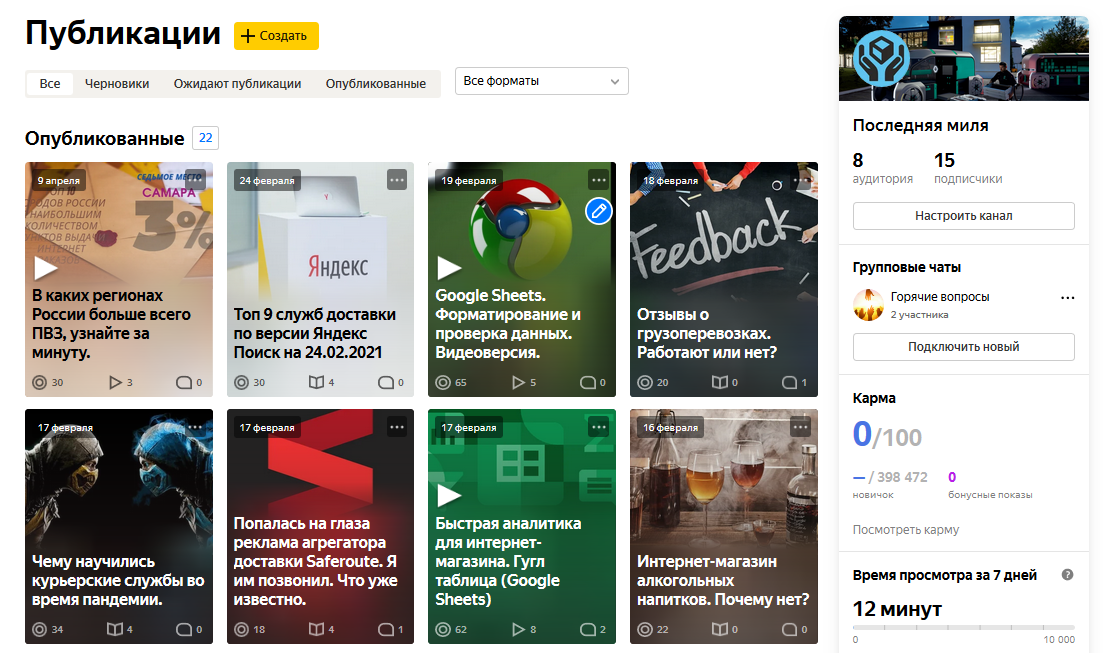Switch to Ожидают публикации tab

[237, 84]
